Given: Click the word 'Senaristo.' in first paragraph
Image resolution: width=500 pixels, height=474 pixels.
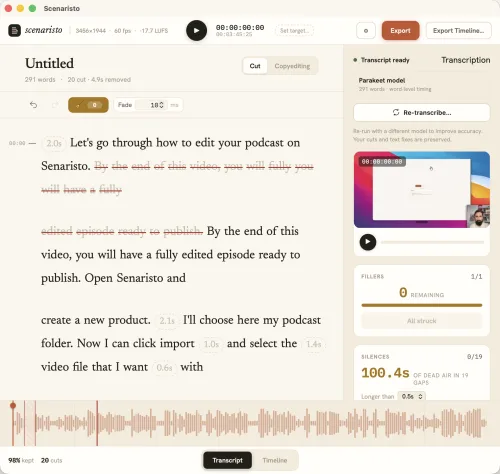Looking at the screenshot, I should [x=66, y=166].
